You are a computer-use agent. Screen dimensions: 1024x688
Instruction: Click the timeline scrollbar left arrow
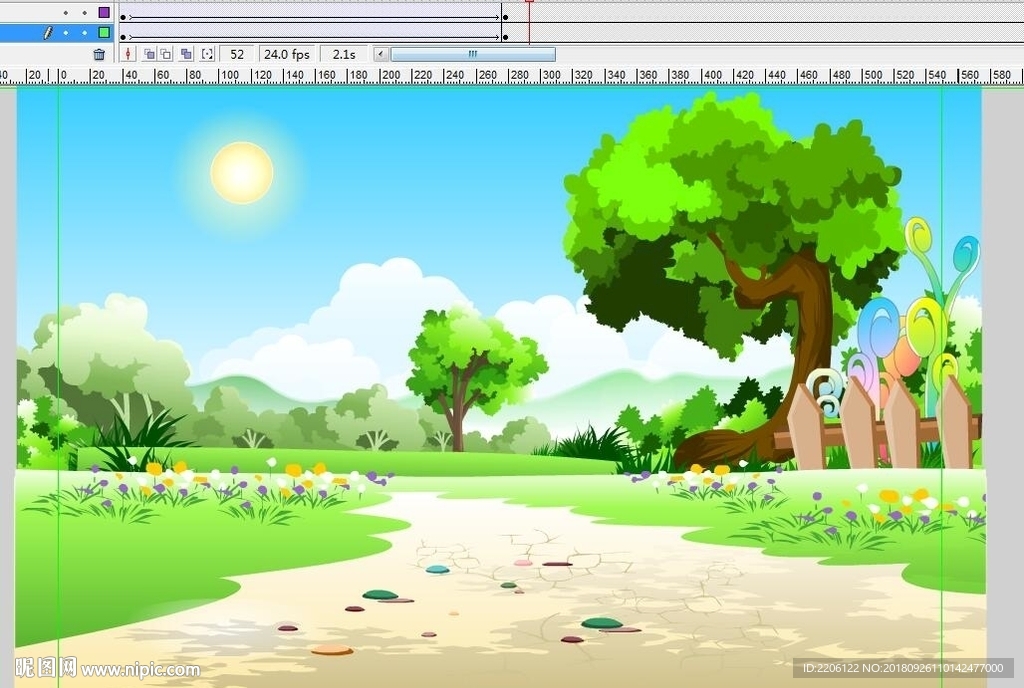click(x=381, y=54)
